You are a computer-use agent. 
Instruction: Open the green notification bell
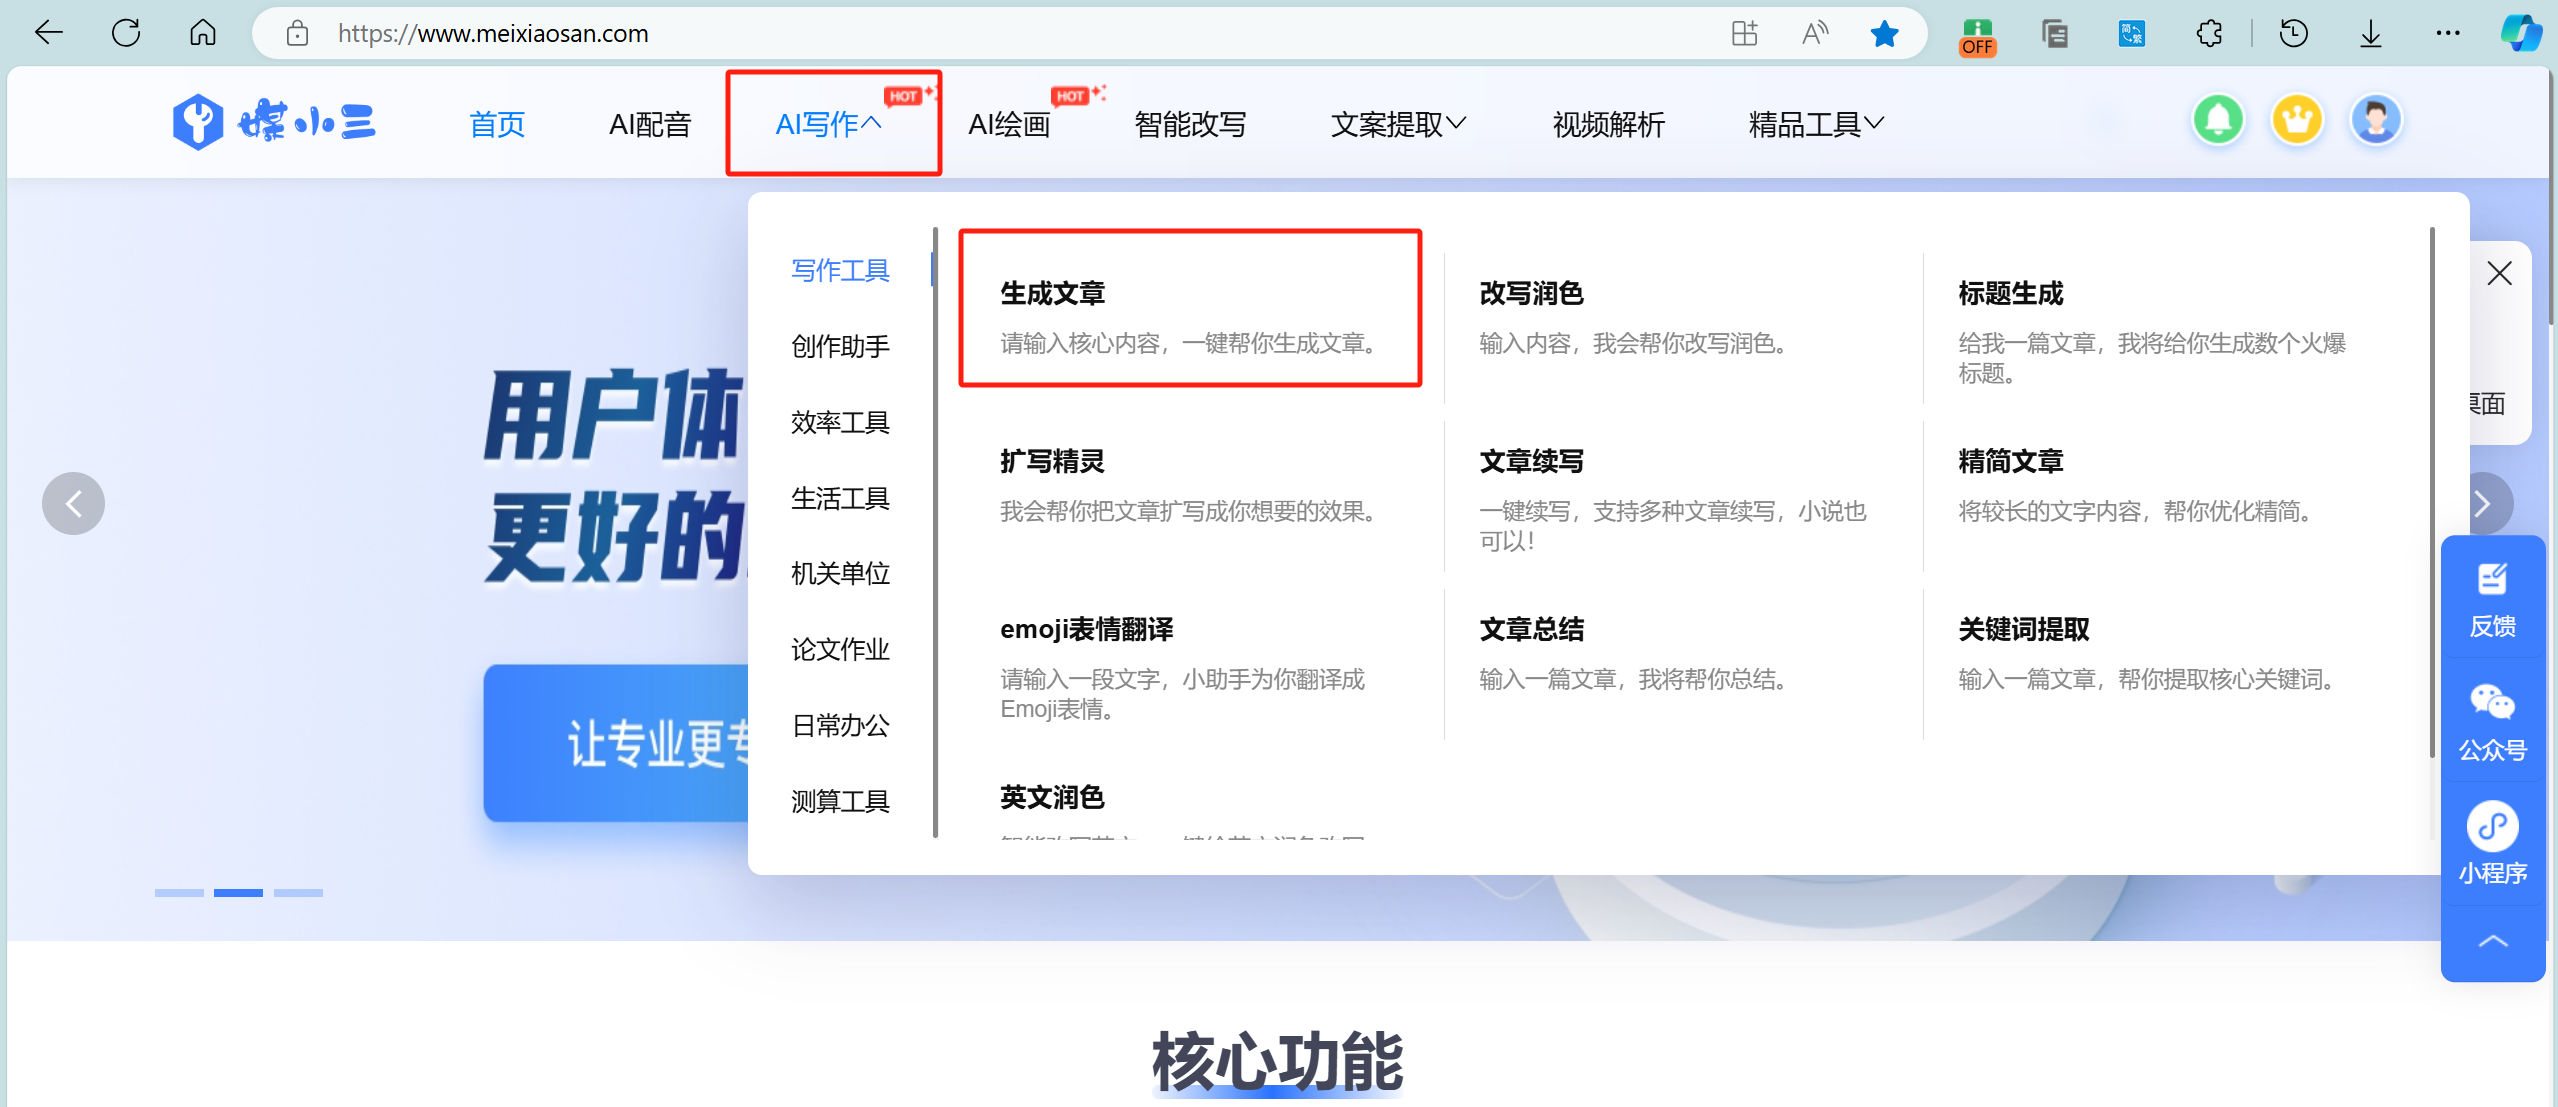click(x=2218, y=120)
